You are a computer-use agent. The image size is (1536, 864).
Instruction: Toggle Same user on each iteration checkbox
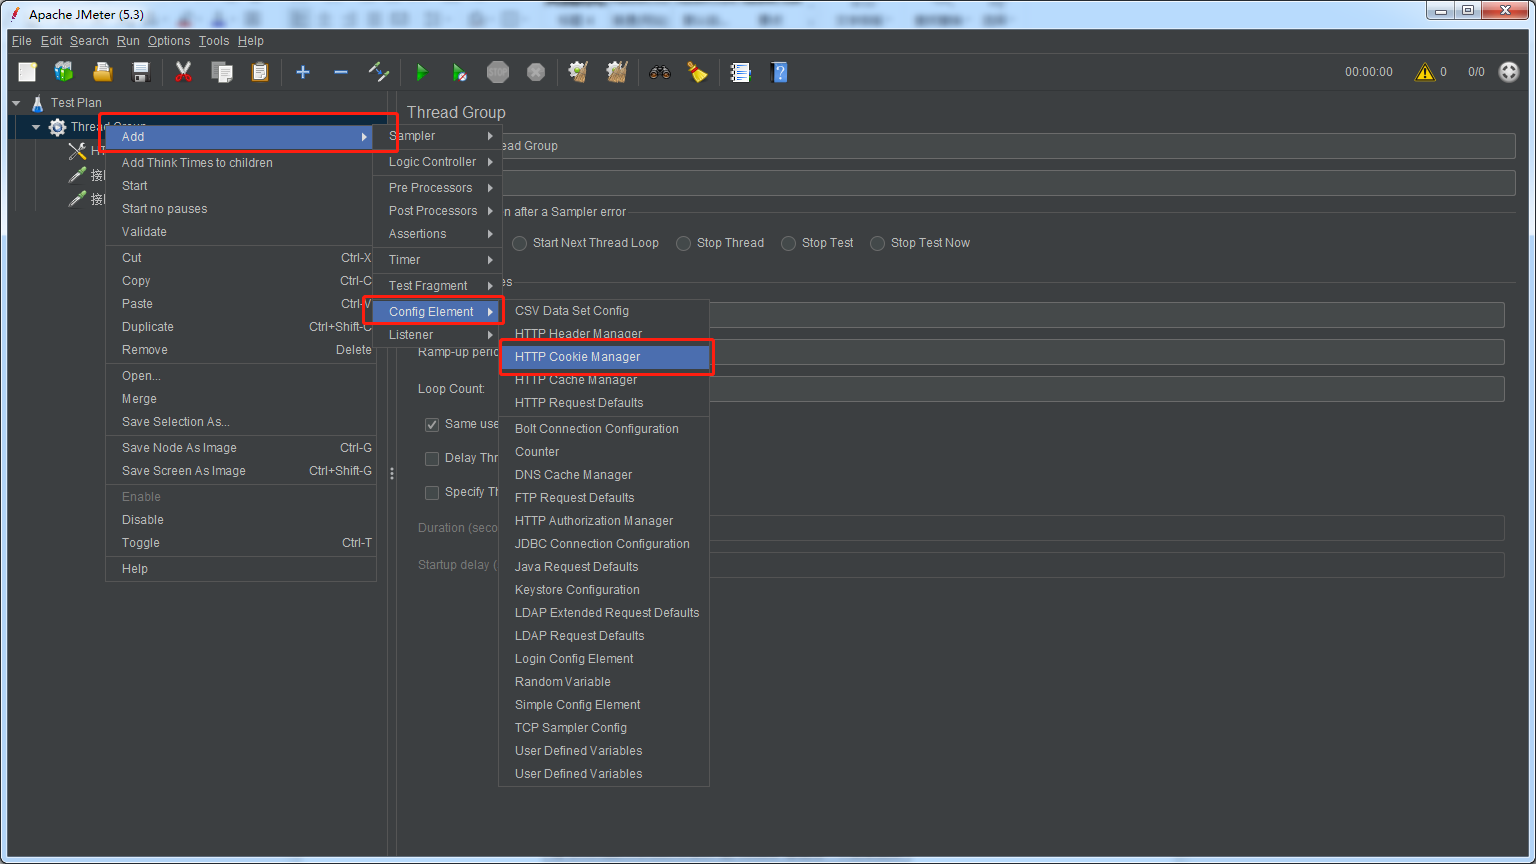tap(431, 424)
